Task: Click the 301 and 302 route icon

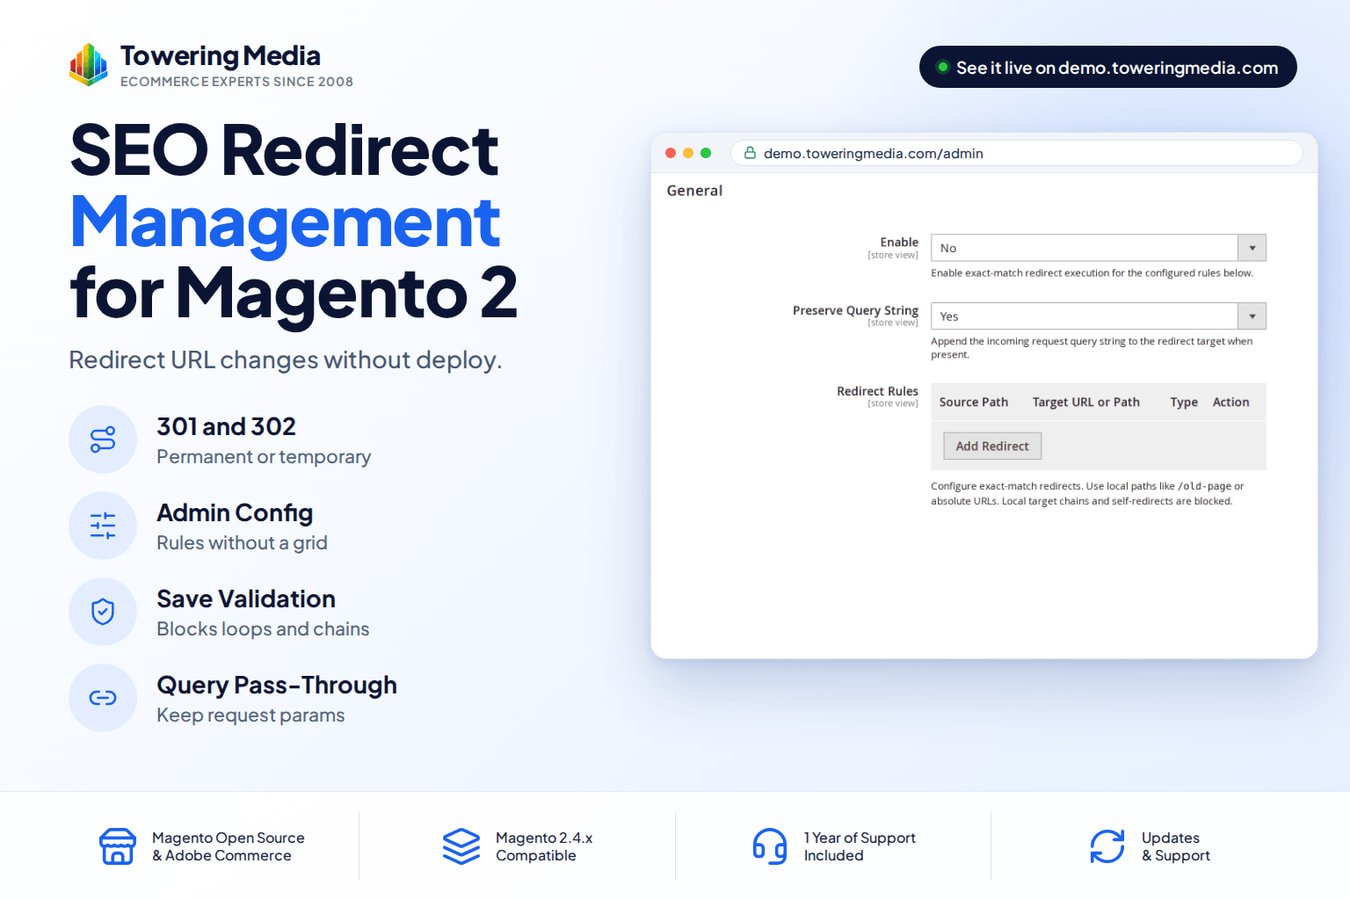Action: click(103, 439)
